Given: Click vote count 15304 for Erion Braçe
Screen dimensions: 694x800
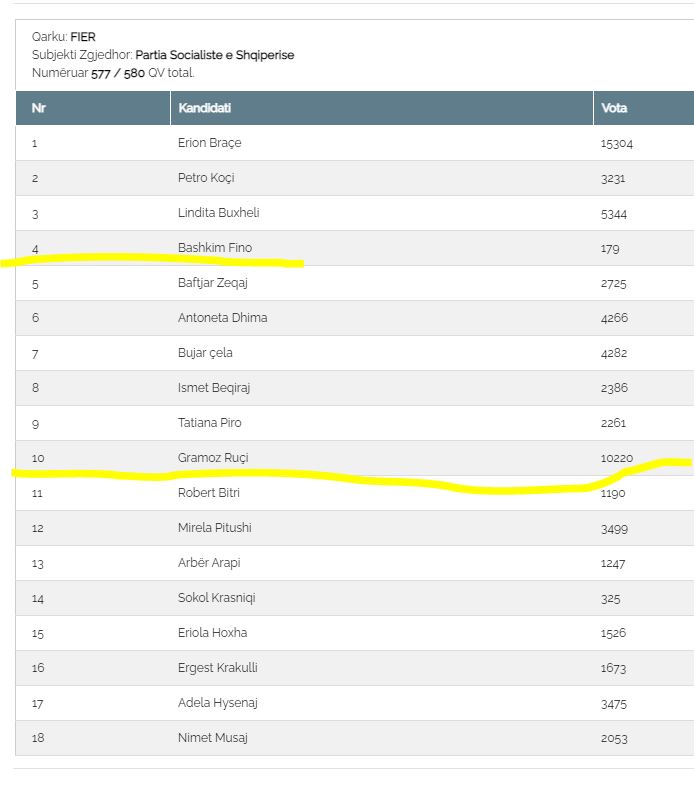Looking at the screenshot, I should 616,143.
